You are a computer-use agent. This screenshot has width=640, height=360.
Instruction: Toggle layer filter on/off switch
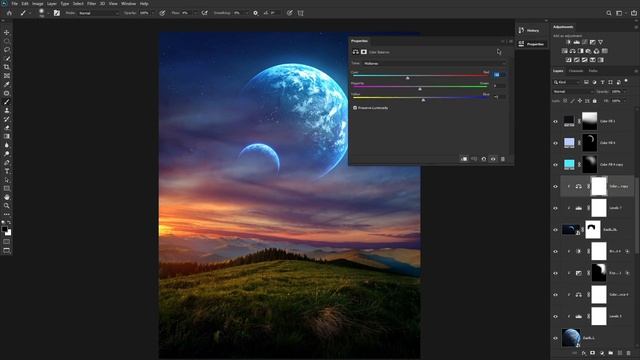pos(626,81)
